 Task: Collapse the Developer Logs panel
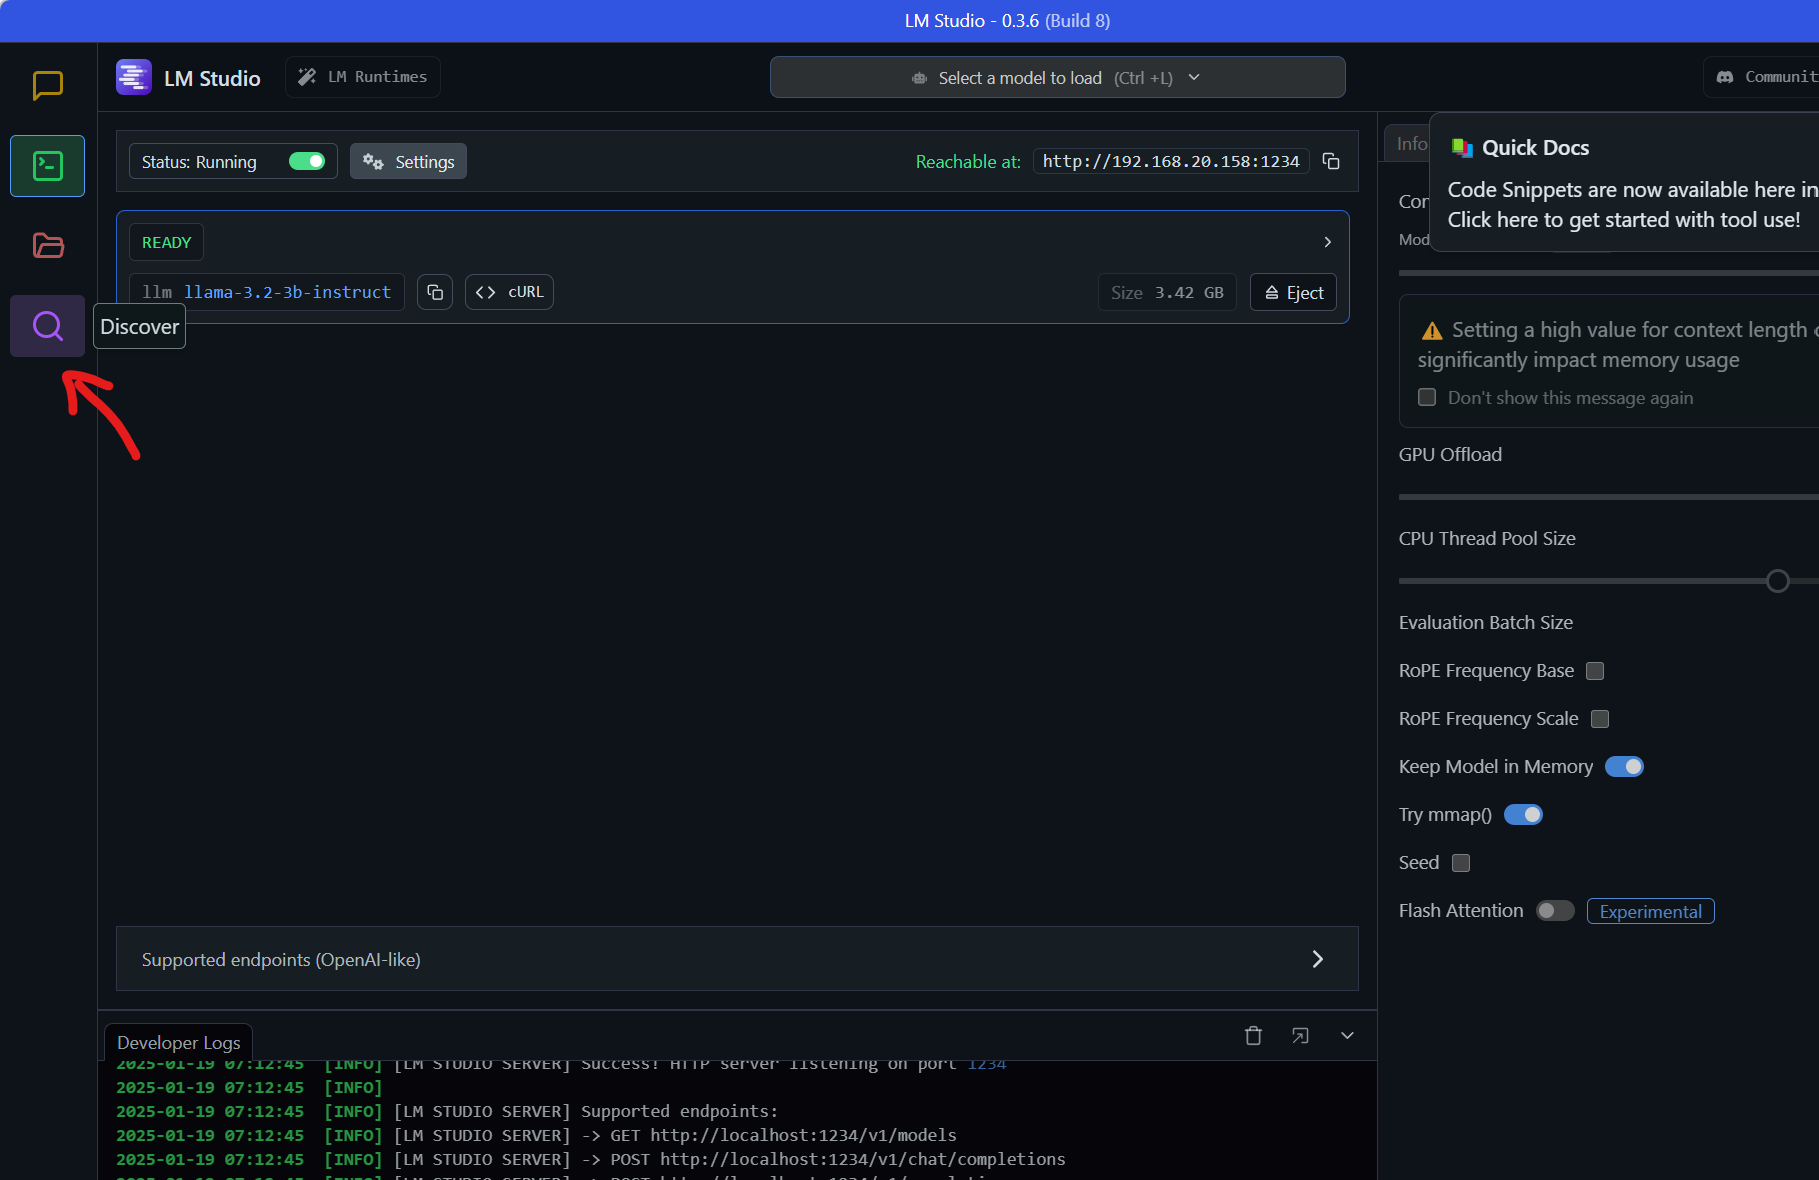[x=1347, y=1036]
